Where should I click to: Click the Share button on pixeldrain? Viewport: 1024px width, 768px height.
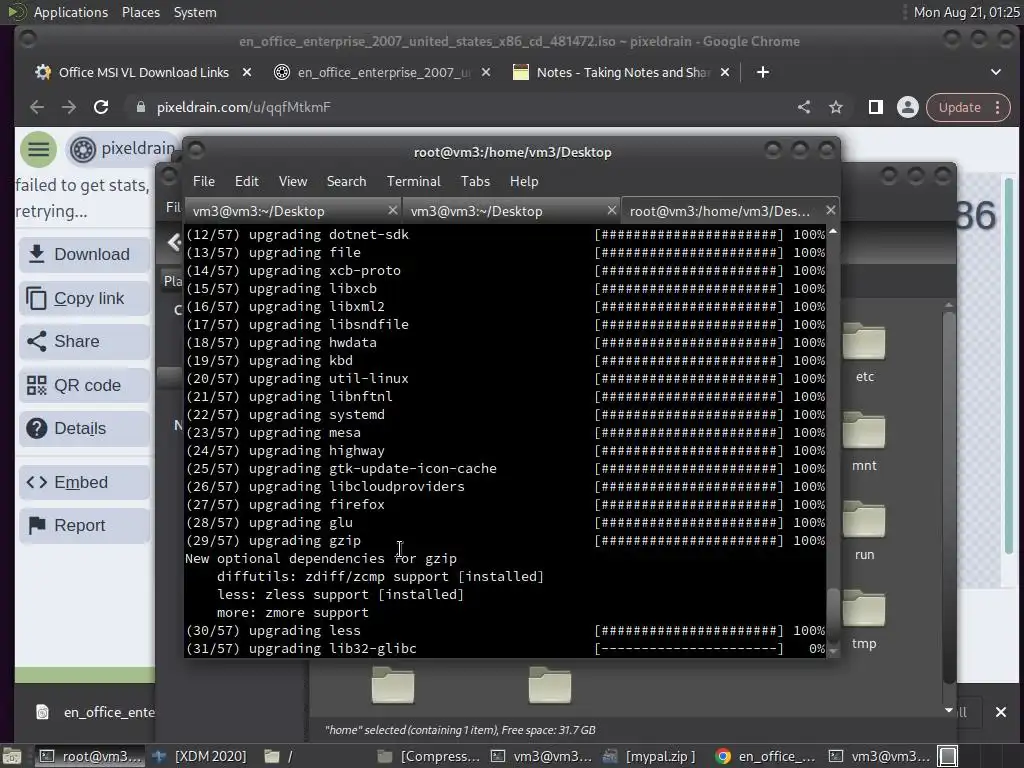(84, 342)
